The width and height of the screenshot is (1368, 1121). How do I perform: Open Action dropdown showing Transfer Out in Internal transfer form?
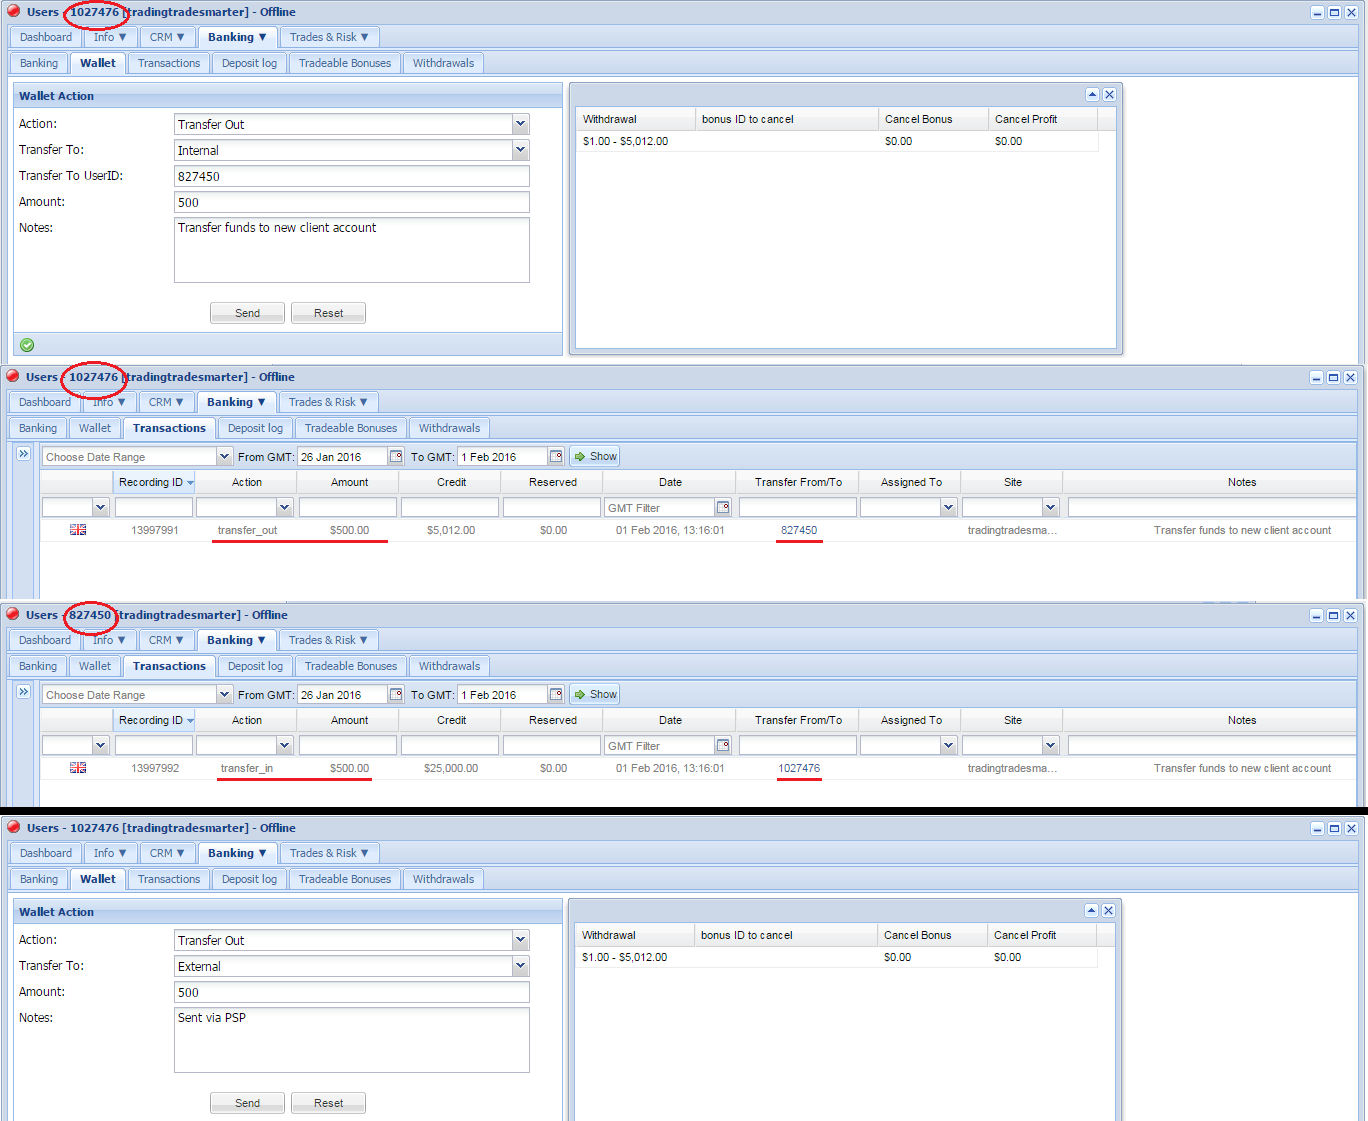pyautogui.click(x=520, y=124)
